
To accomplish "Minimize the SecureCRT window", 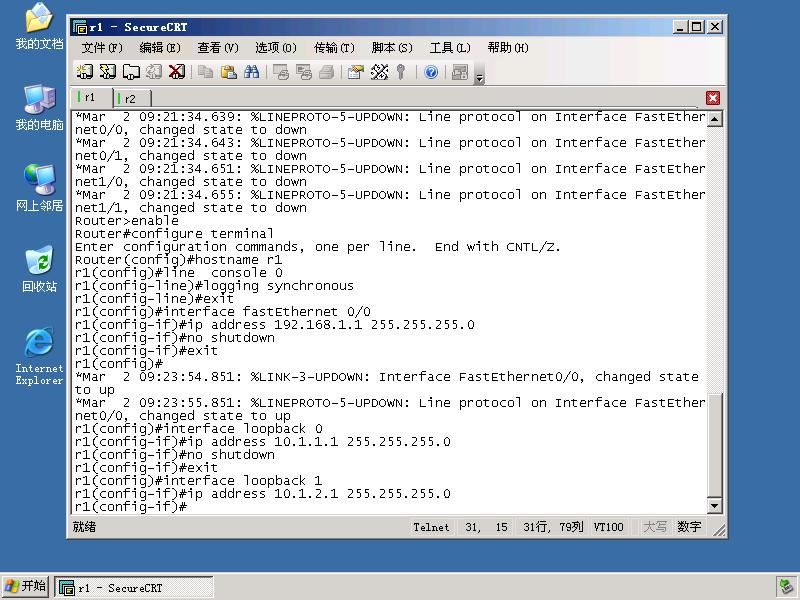I will [x=679, y=27].
